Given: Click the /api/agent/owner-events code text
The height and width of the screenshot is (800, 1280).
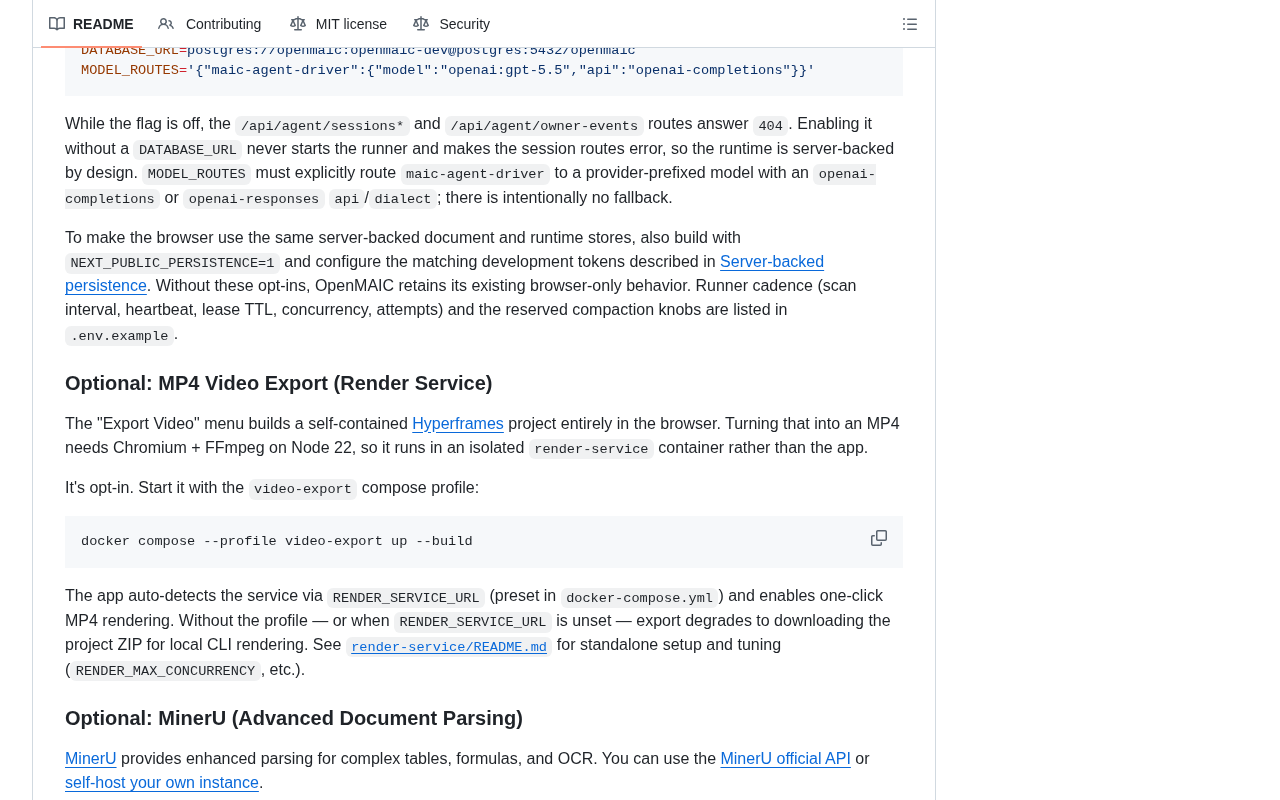Looking at the screenshot, I should click(544, 126).
